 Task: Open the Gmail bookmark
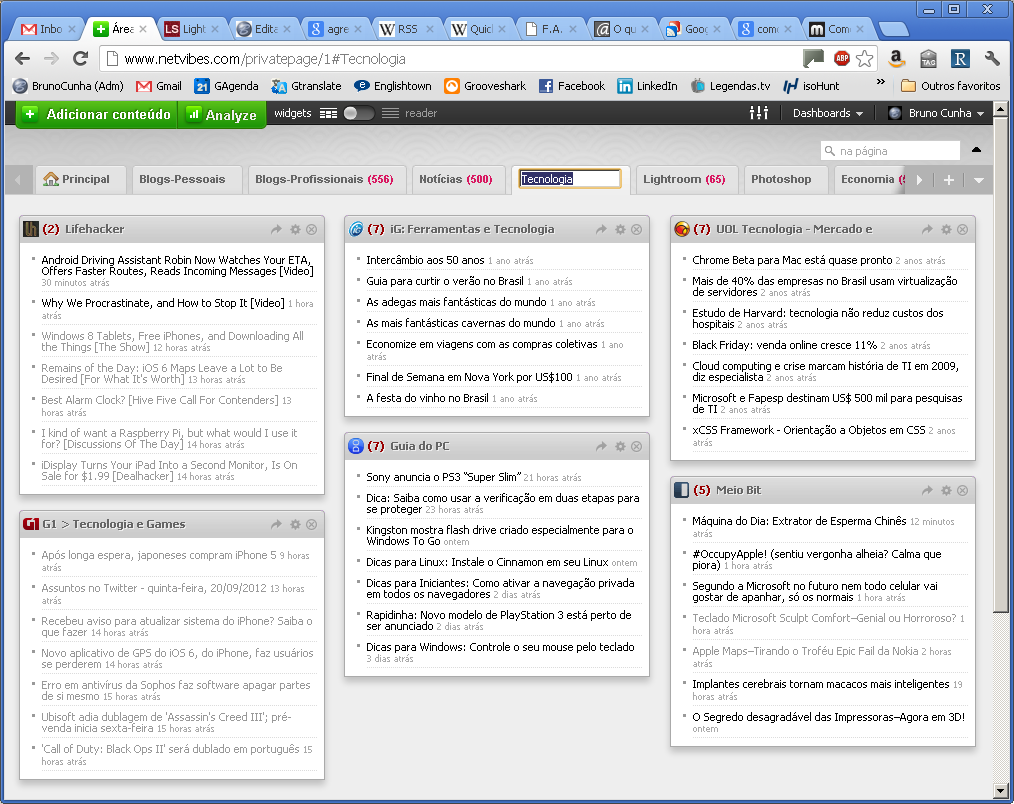159,86
